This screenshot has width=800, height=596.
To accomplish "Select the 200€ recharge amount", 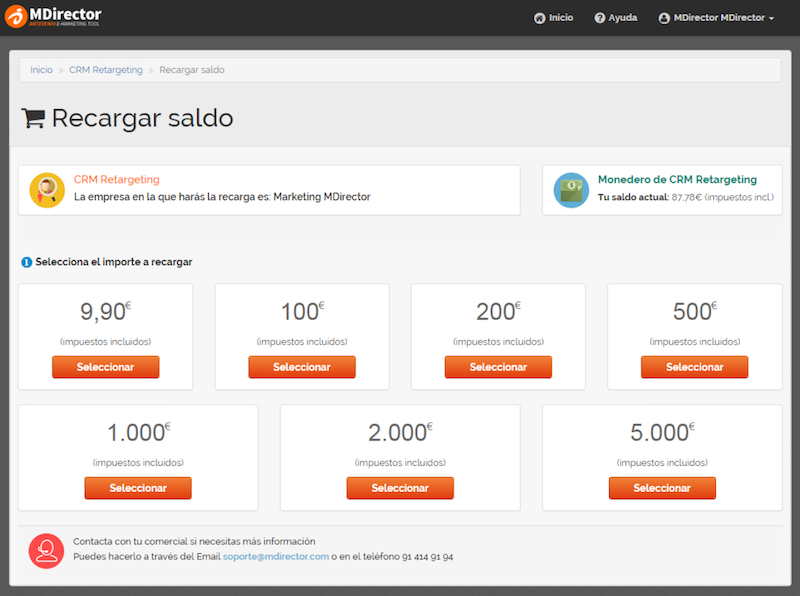I will (x=498, y=367).
